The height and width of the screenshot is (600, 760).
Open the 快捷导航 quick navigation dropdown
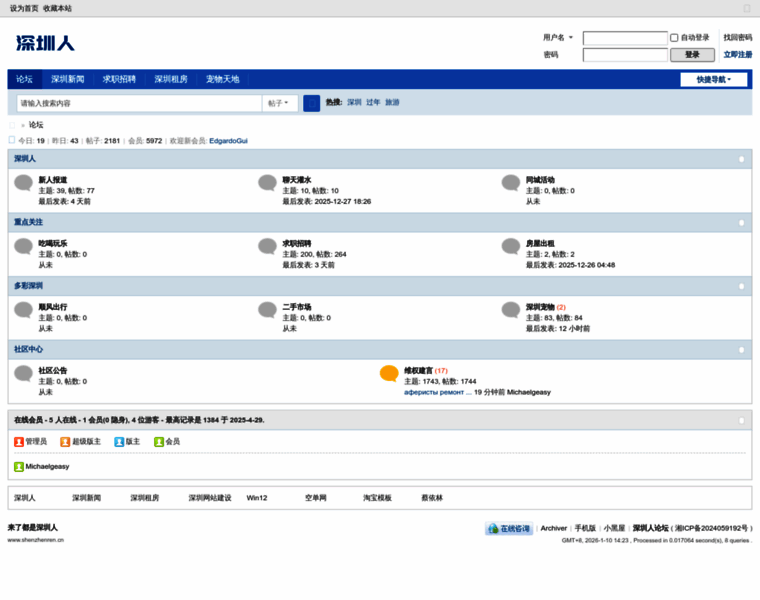[x=713, y=79]
